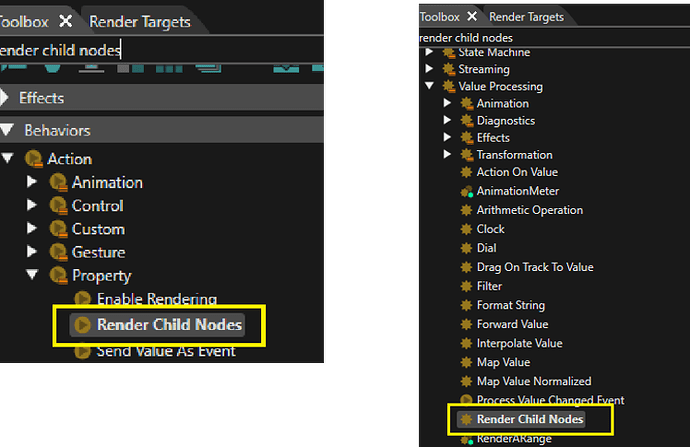Image resolution: width=690 pixels, height=447 pixels.
Task: Click the left toolbox search field
Action: tap(161, 50)
